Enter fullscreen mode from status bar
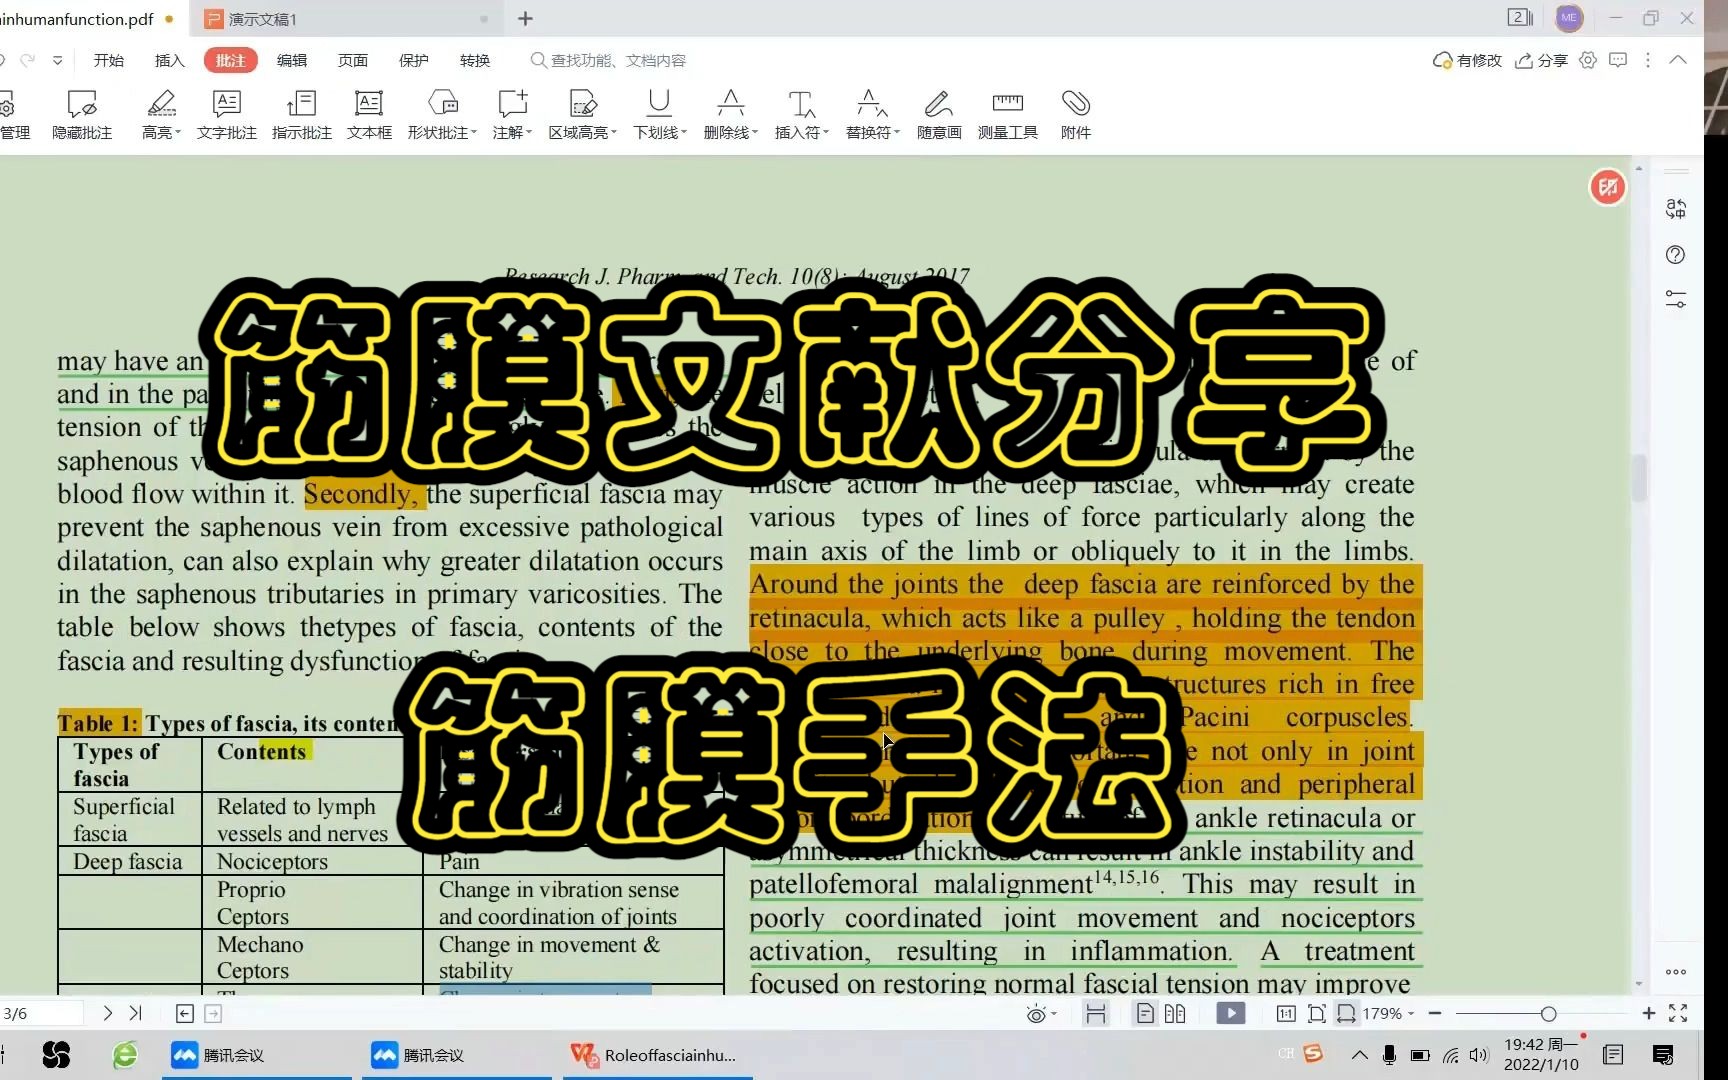The width and height of the screenshot is (1728, 1080). pyautogui.click(x=1678, y=1013)
